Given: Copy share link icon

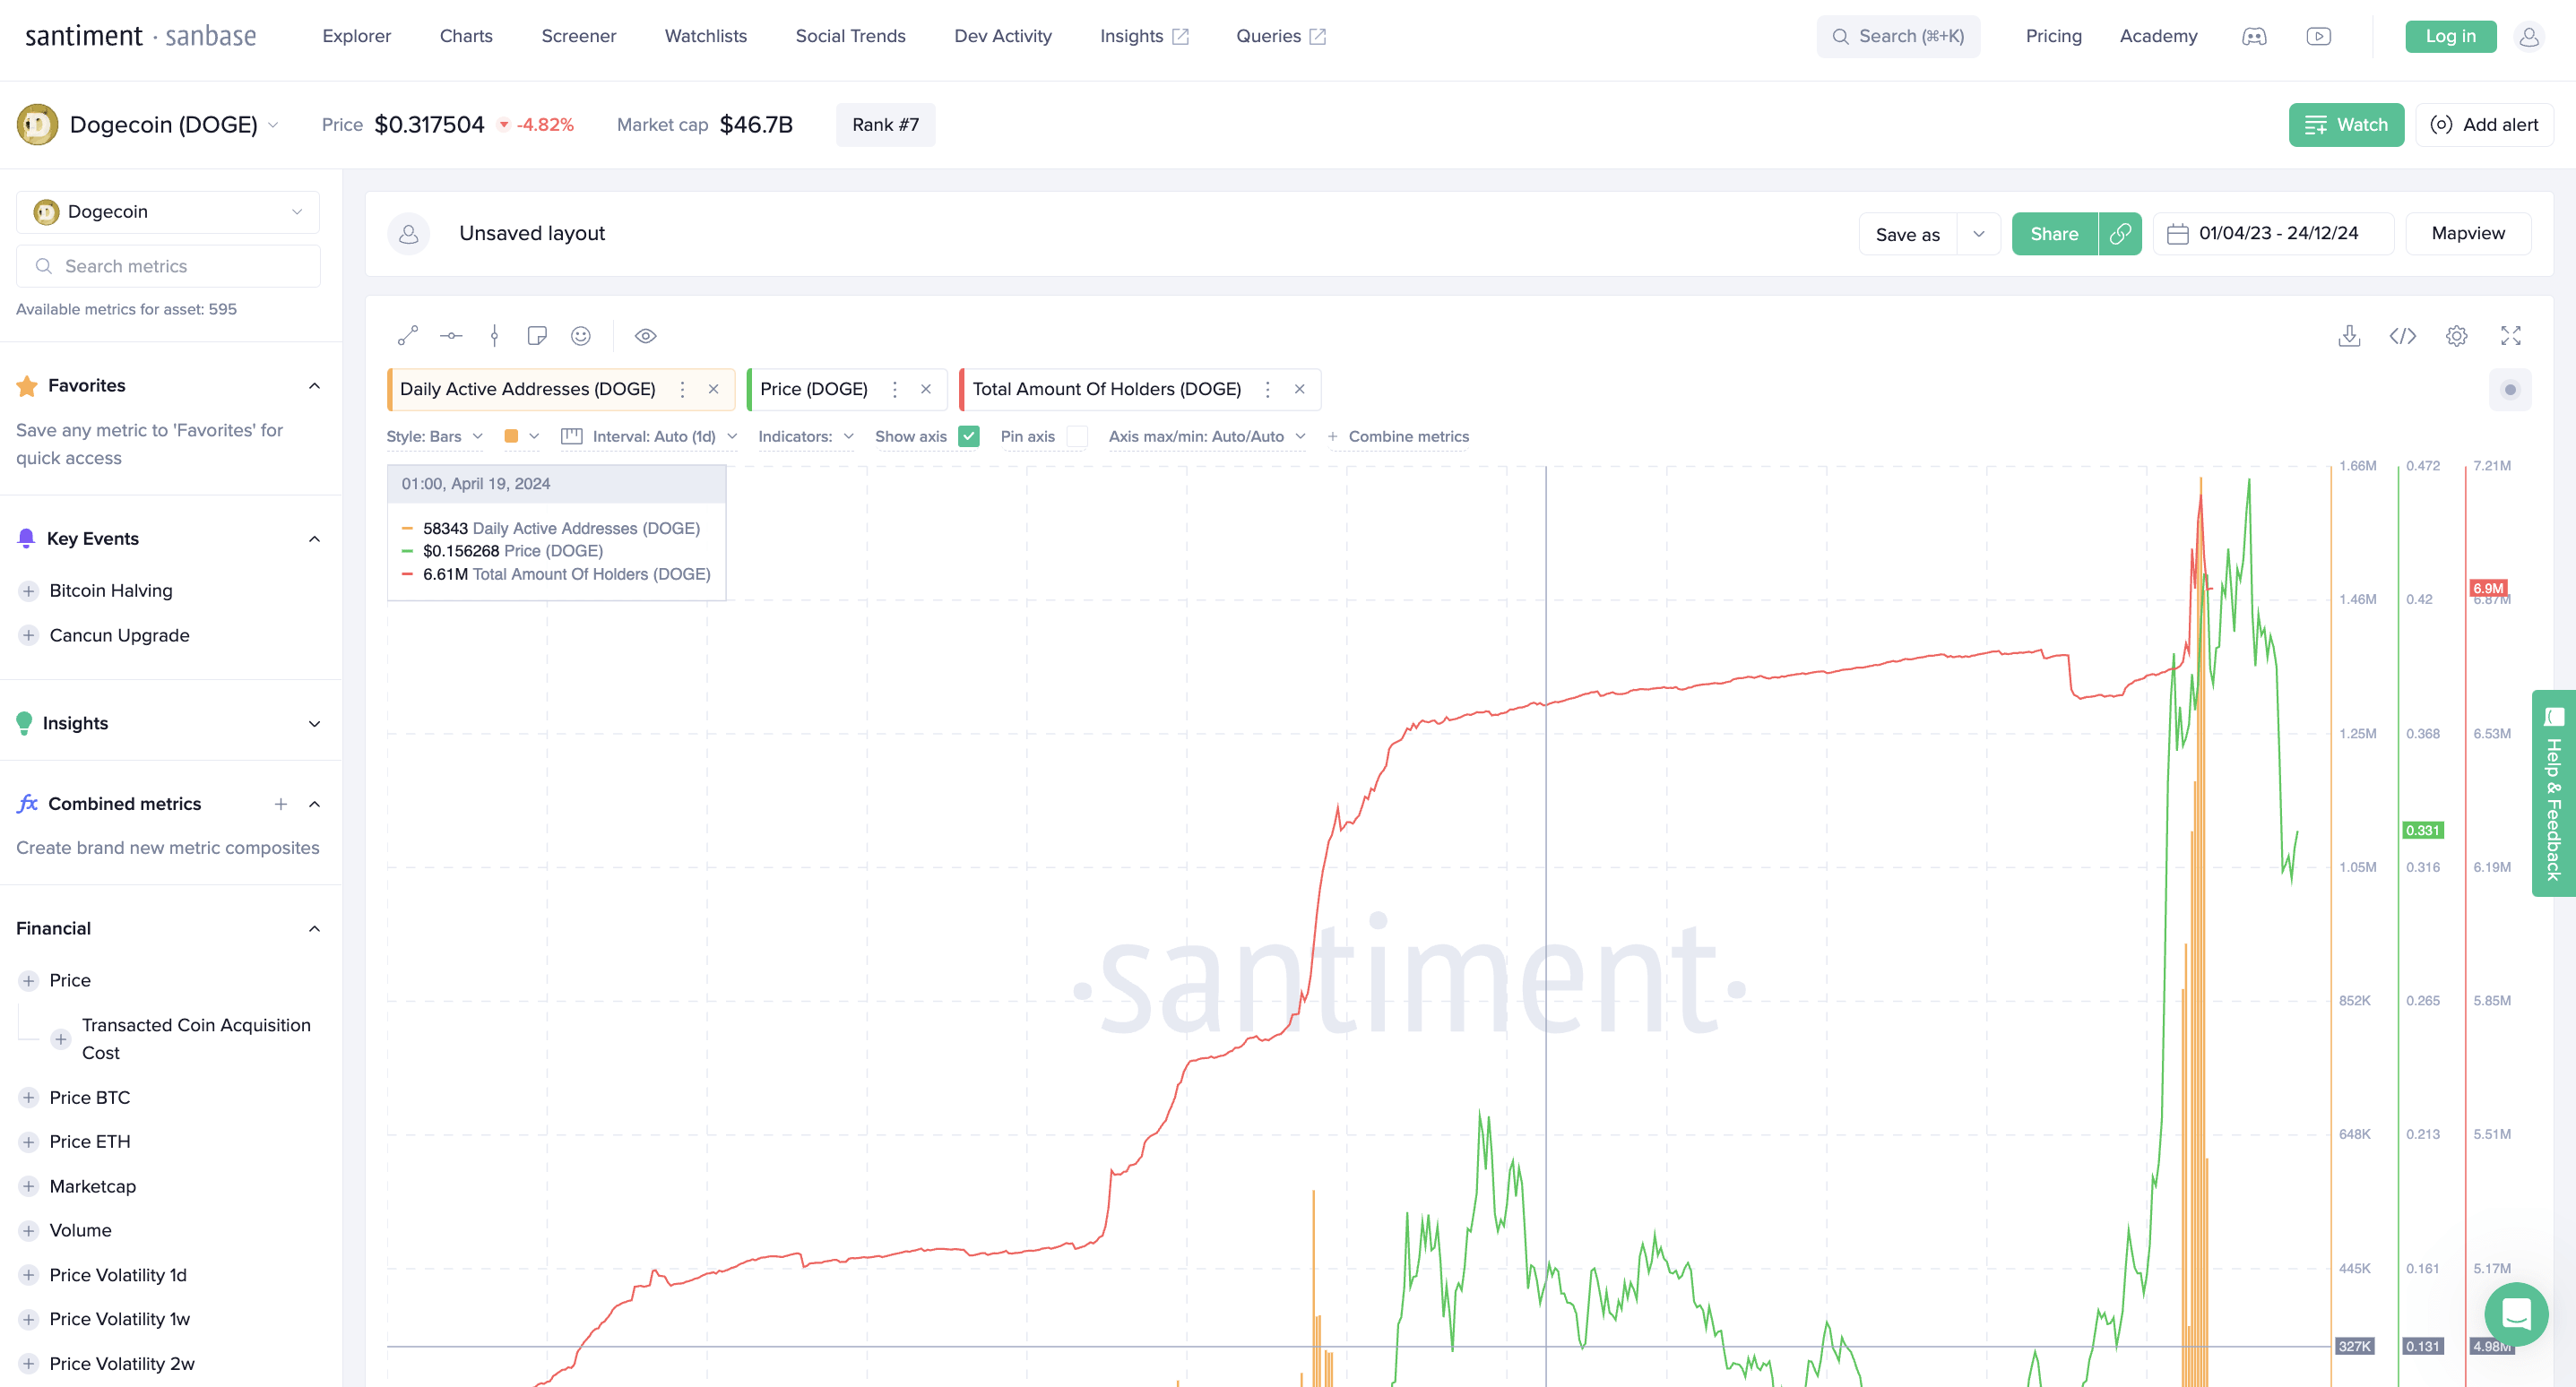Looking at the screenshot, I should 2120,234.
